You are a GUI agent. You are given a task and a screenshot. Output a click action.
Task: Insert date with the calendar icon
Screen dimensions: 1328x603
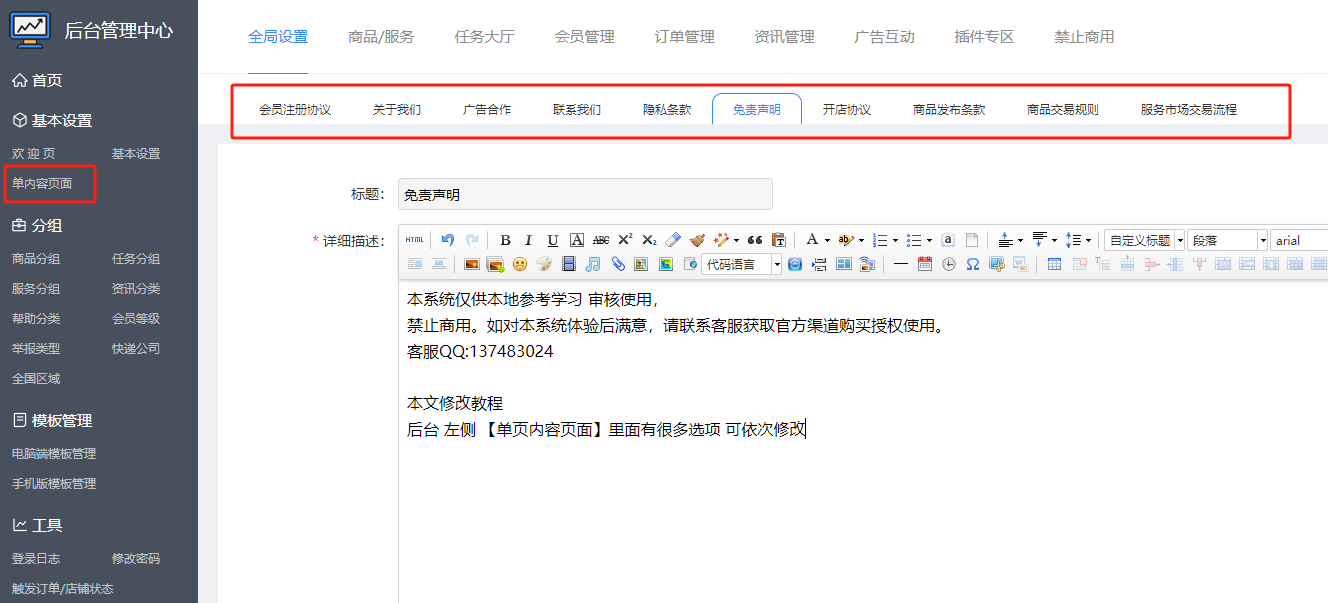924,264
